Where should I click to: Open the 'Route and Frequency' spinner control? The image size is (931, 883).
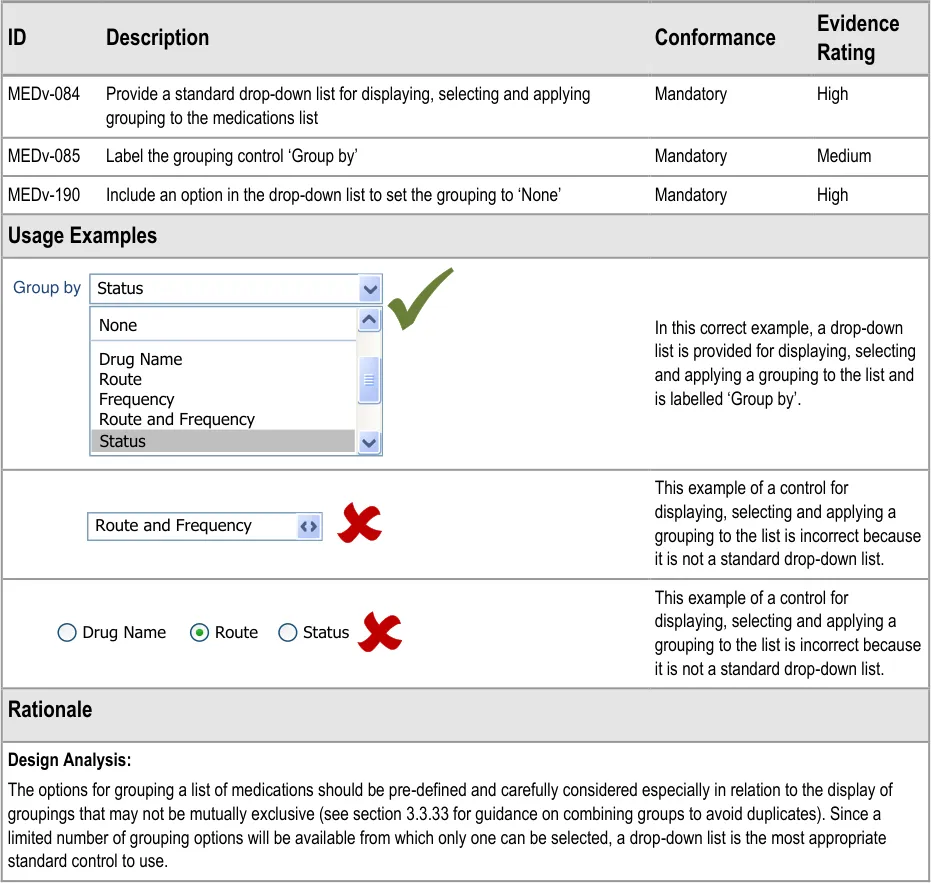[309, 526]
